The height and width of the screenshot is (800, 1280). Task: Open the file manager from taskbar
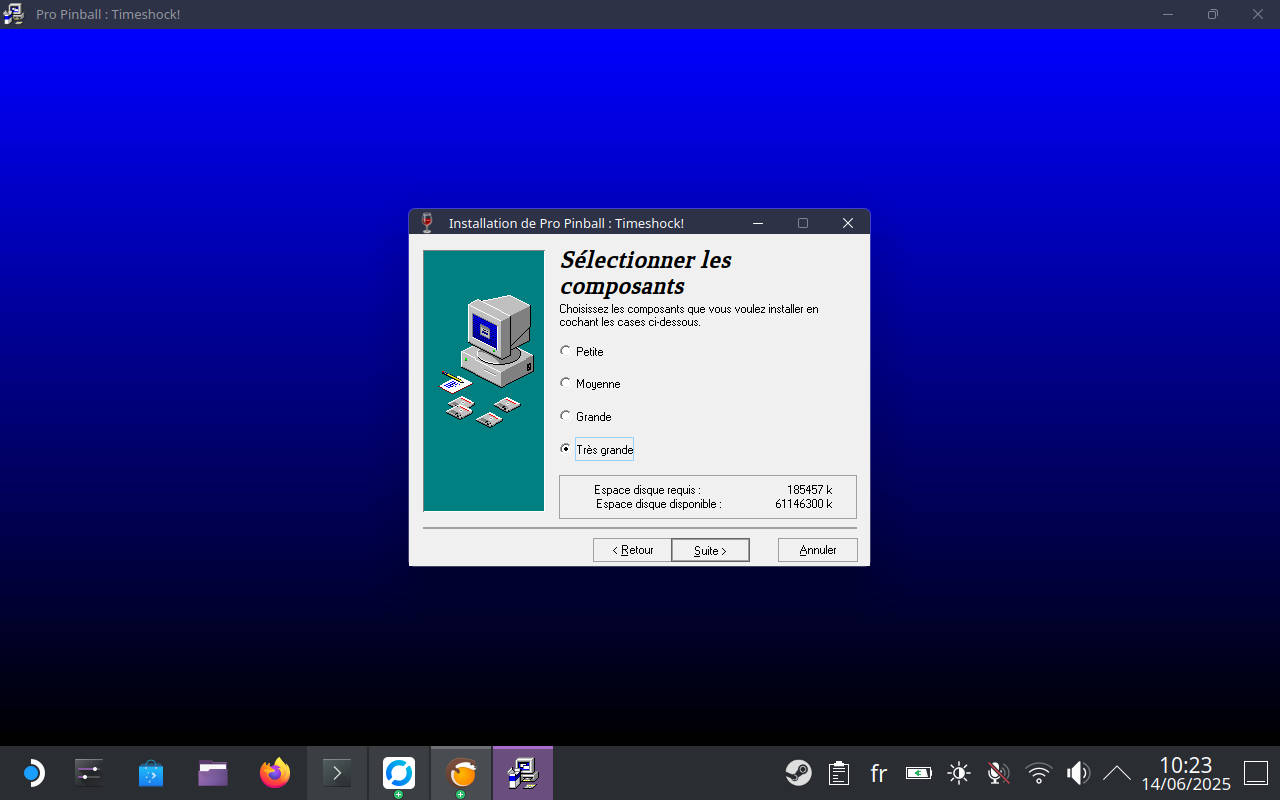tap(213, 773)
